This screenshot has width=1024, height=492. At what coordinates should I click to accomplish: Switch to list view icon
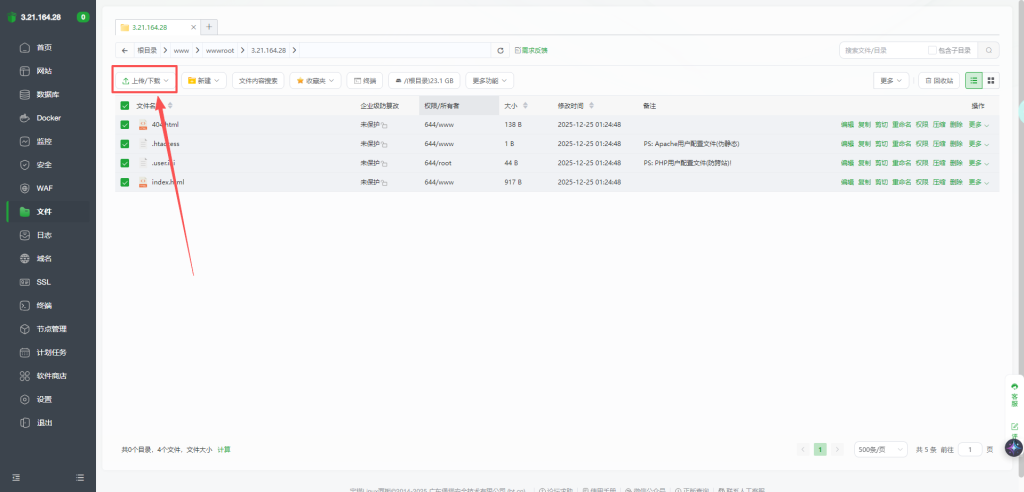coord(974,80)
